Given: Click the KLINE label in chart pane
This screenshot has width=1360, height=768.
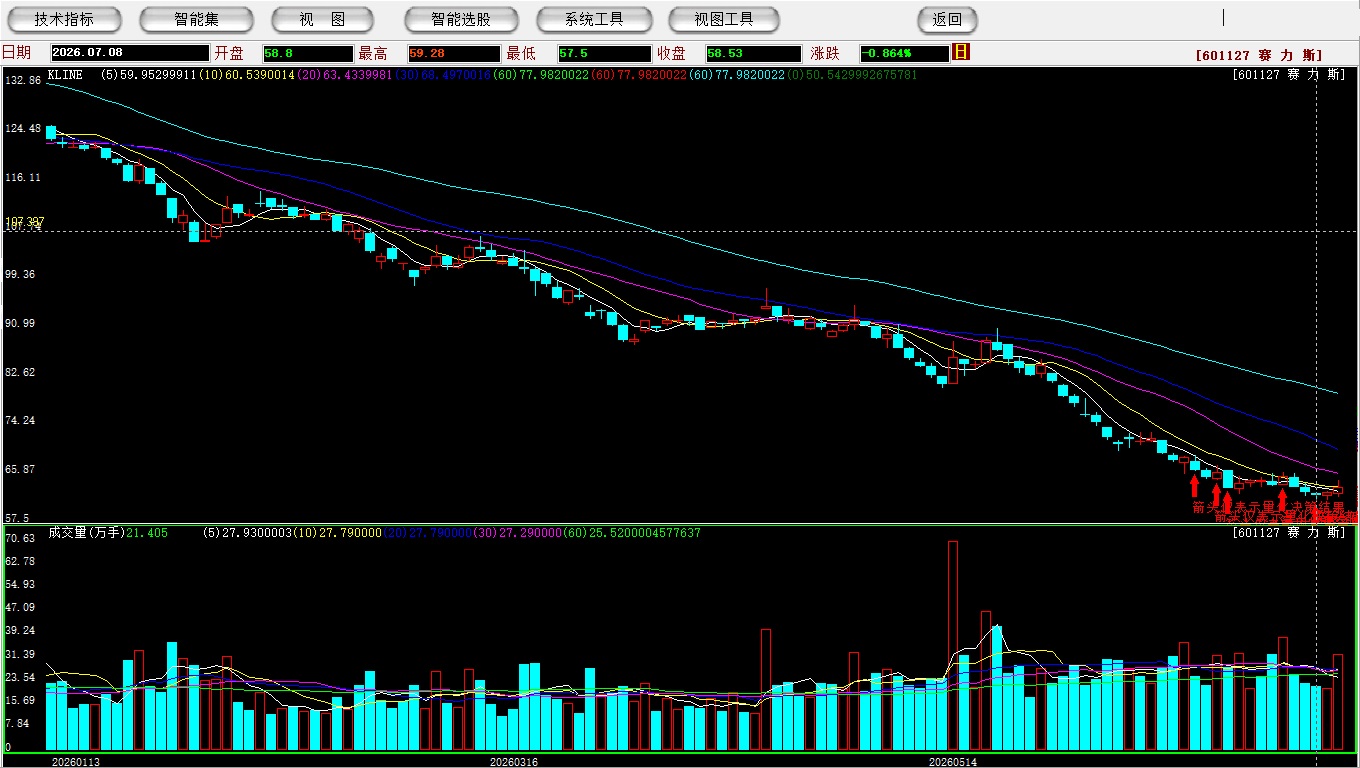Looking at the screenshot, I should pos(65,75).
